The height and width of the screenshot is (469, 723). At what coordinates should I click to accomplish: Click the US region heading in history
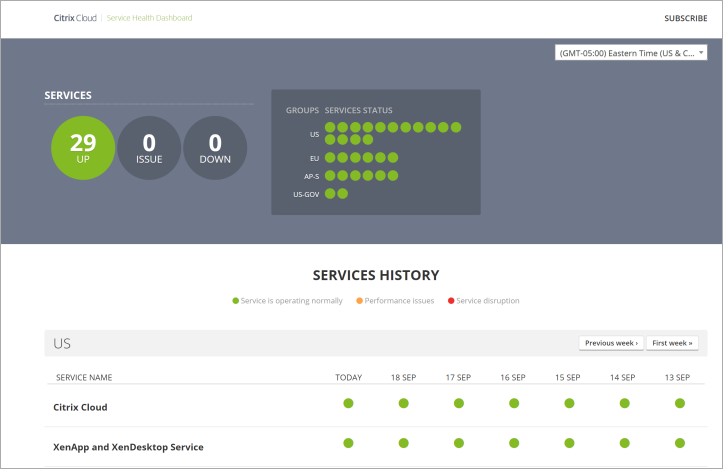click(x=62, y=344)
